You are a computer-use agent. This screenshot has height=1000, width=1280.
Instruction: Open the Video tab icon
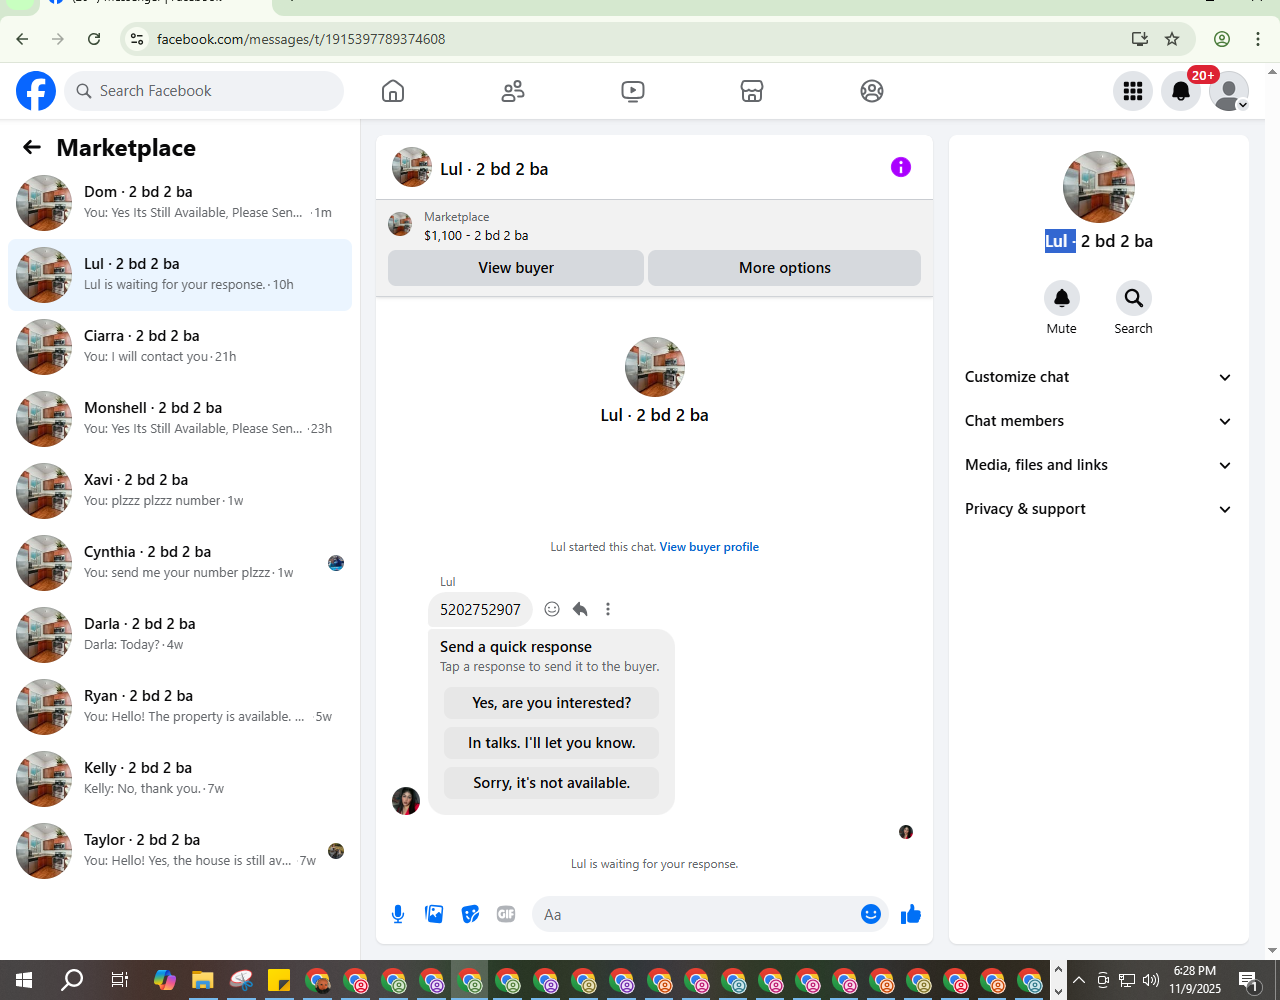point(633,91)
